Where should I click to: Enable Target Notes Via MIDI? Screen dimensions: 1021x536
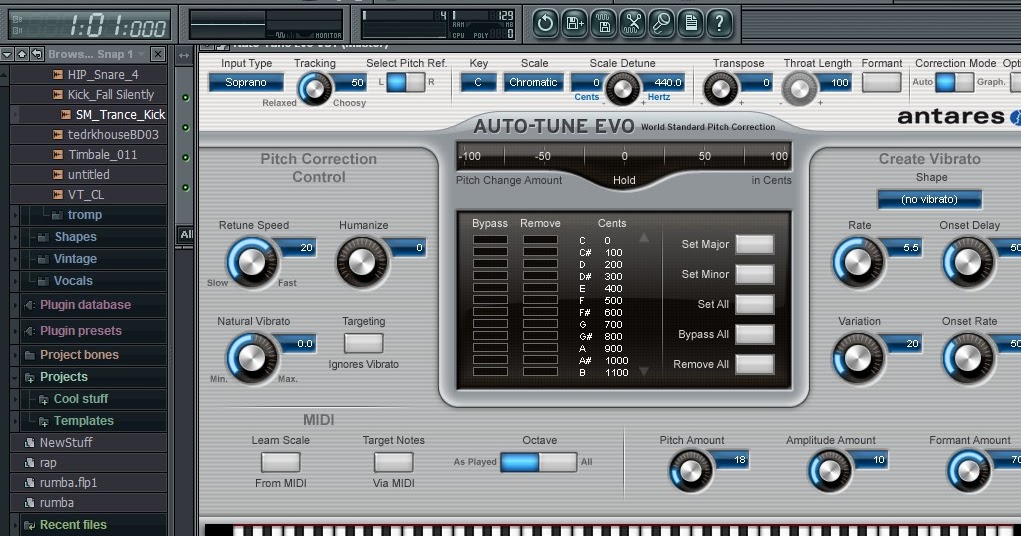tap(393, 462)
